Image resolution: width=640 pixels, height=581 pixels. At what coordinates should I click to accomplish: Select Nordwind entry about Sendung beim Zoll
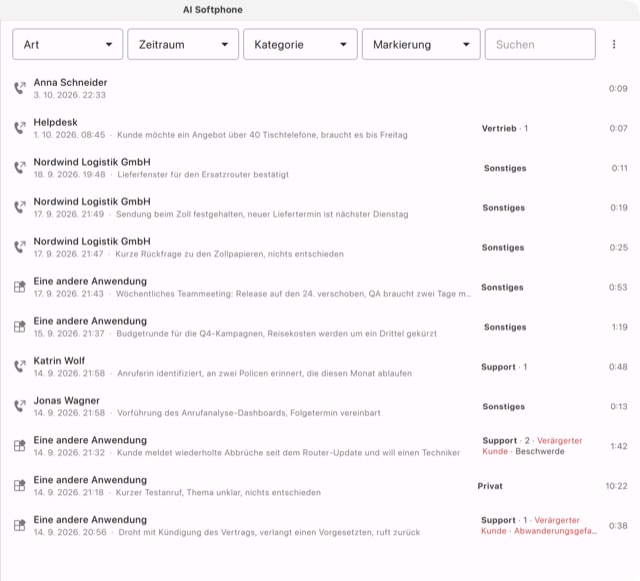click(320, 207)
